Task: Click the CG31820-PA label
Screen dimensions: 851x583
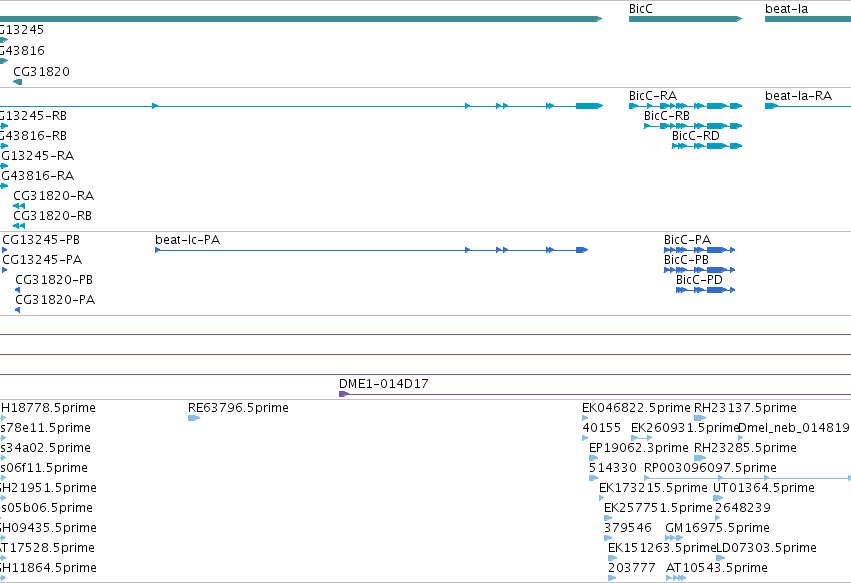Action: tap(55, 300)
